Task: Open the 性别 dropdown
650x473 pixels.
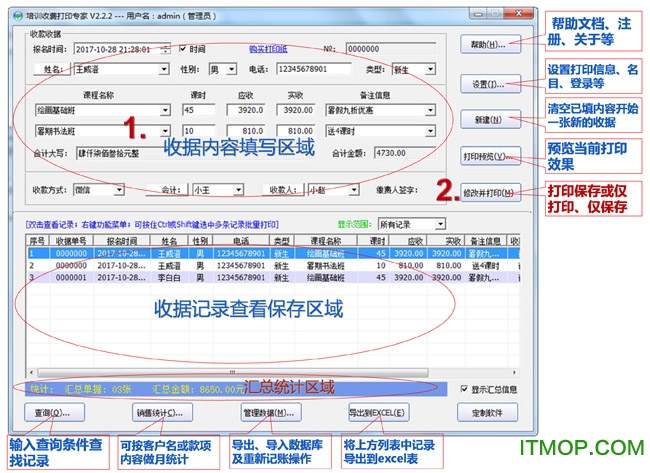Action: [232, 69]
